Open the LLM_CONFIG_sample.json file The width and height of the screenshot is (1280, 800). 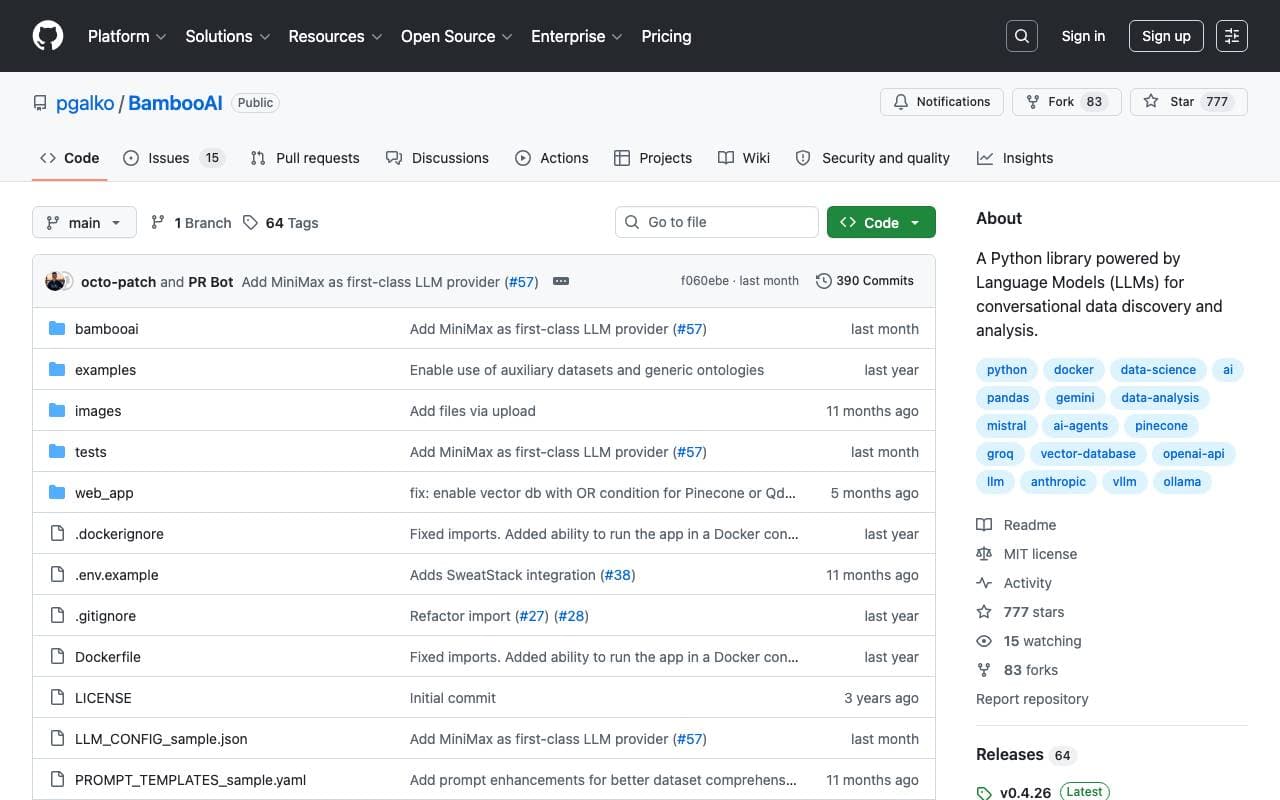pos(161,739)
